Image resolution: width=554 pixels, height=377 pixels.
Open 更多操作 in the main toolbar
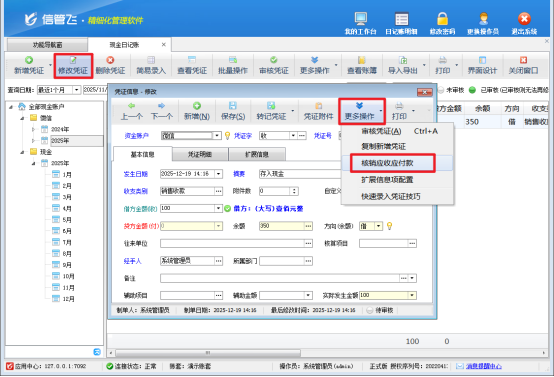click(x=314, y=66)
